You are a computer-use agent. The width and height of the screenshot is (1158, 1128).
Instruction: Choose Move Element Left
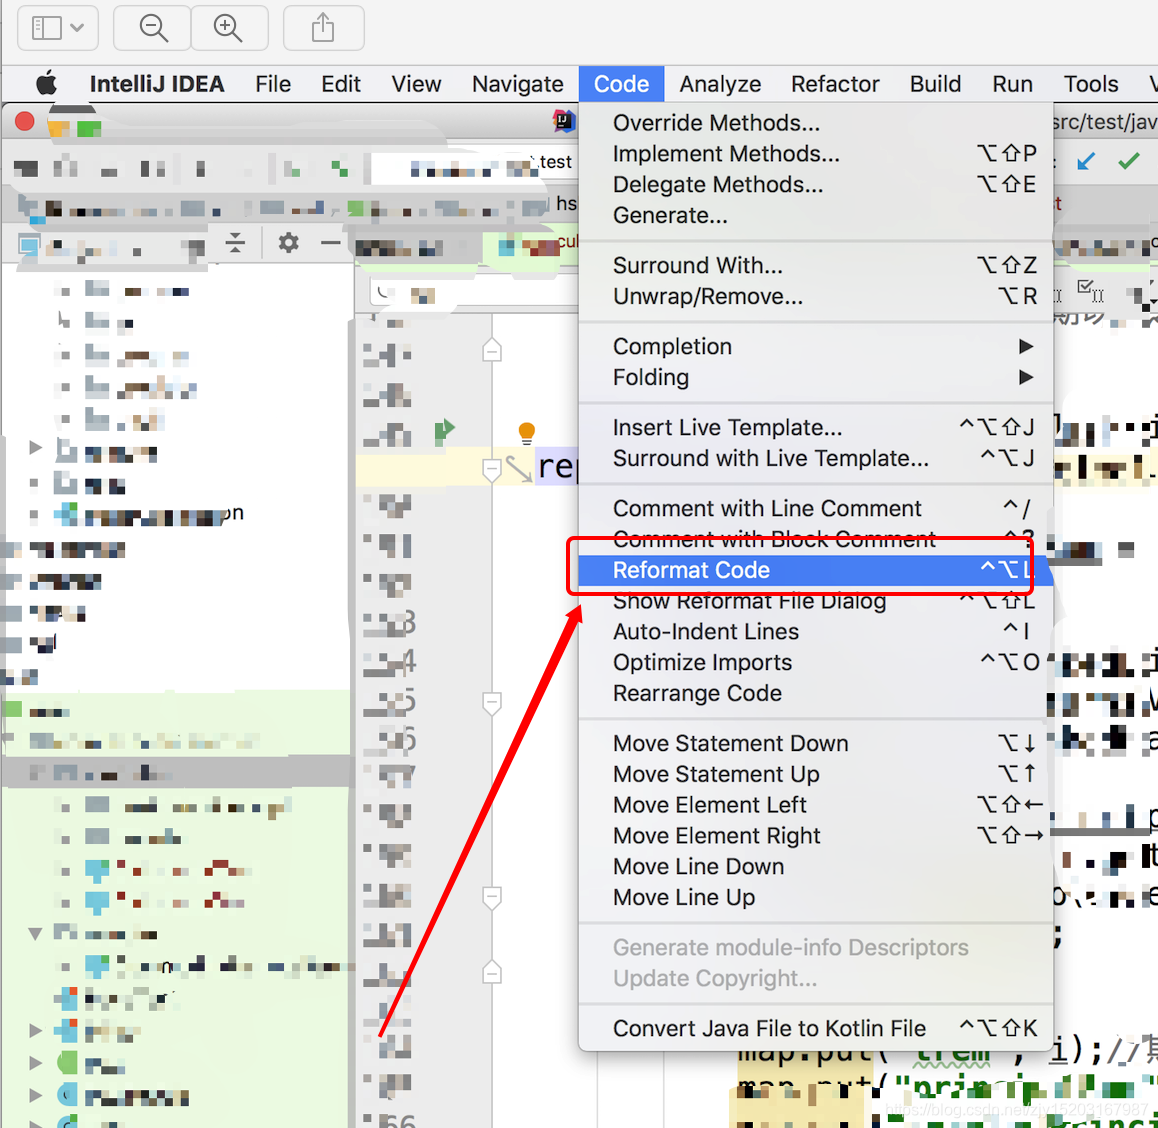[x=815, y=805]
